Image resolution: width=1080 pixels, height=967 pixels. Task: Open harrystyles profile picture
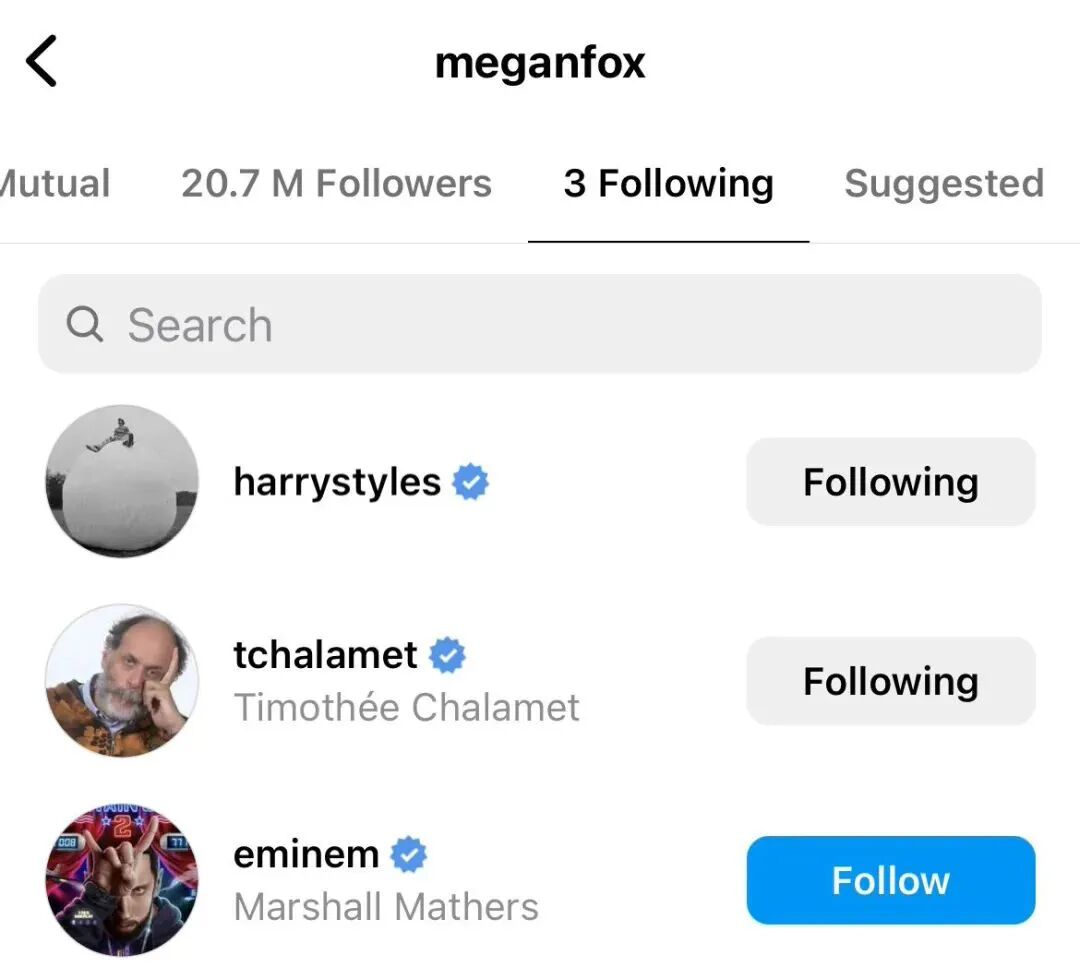tap(122, 481)
